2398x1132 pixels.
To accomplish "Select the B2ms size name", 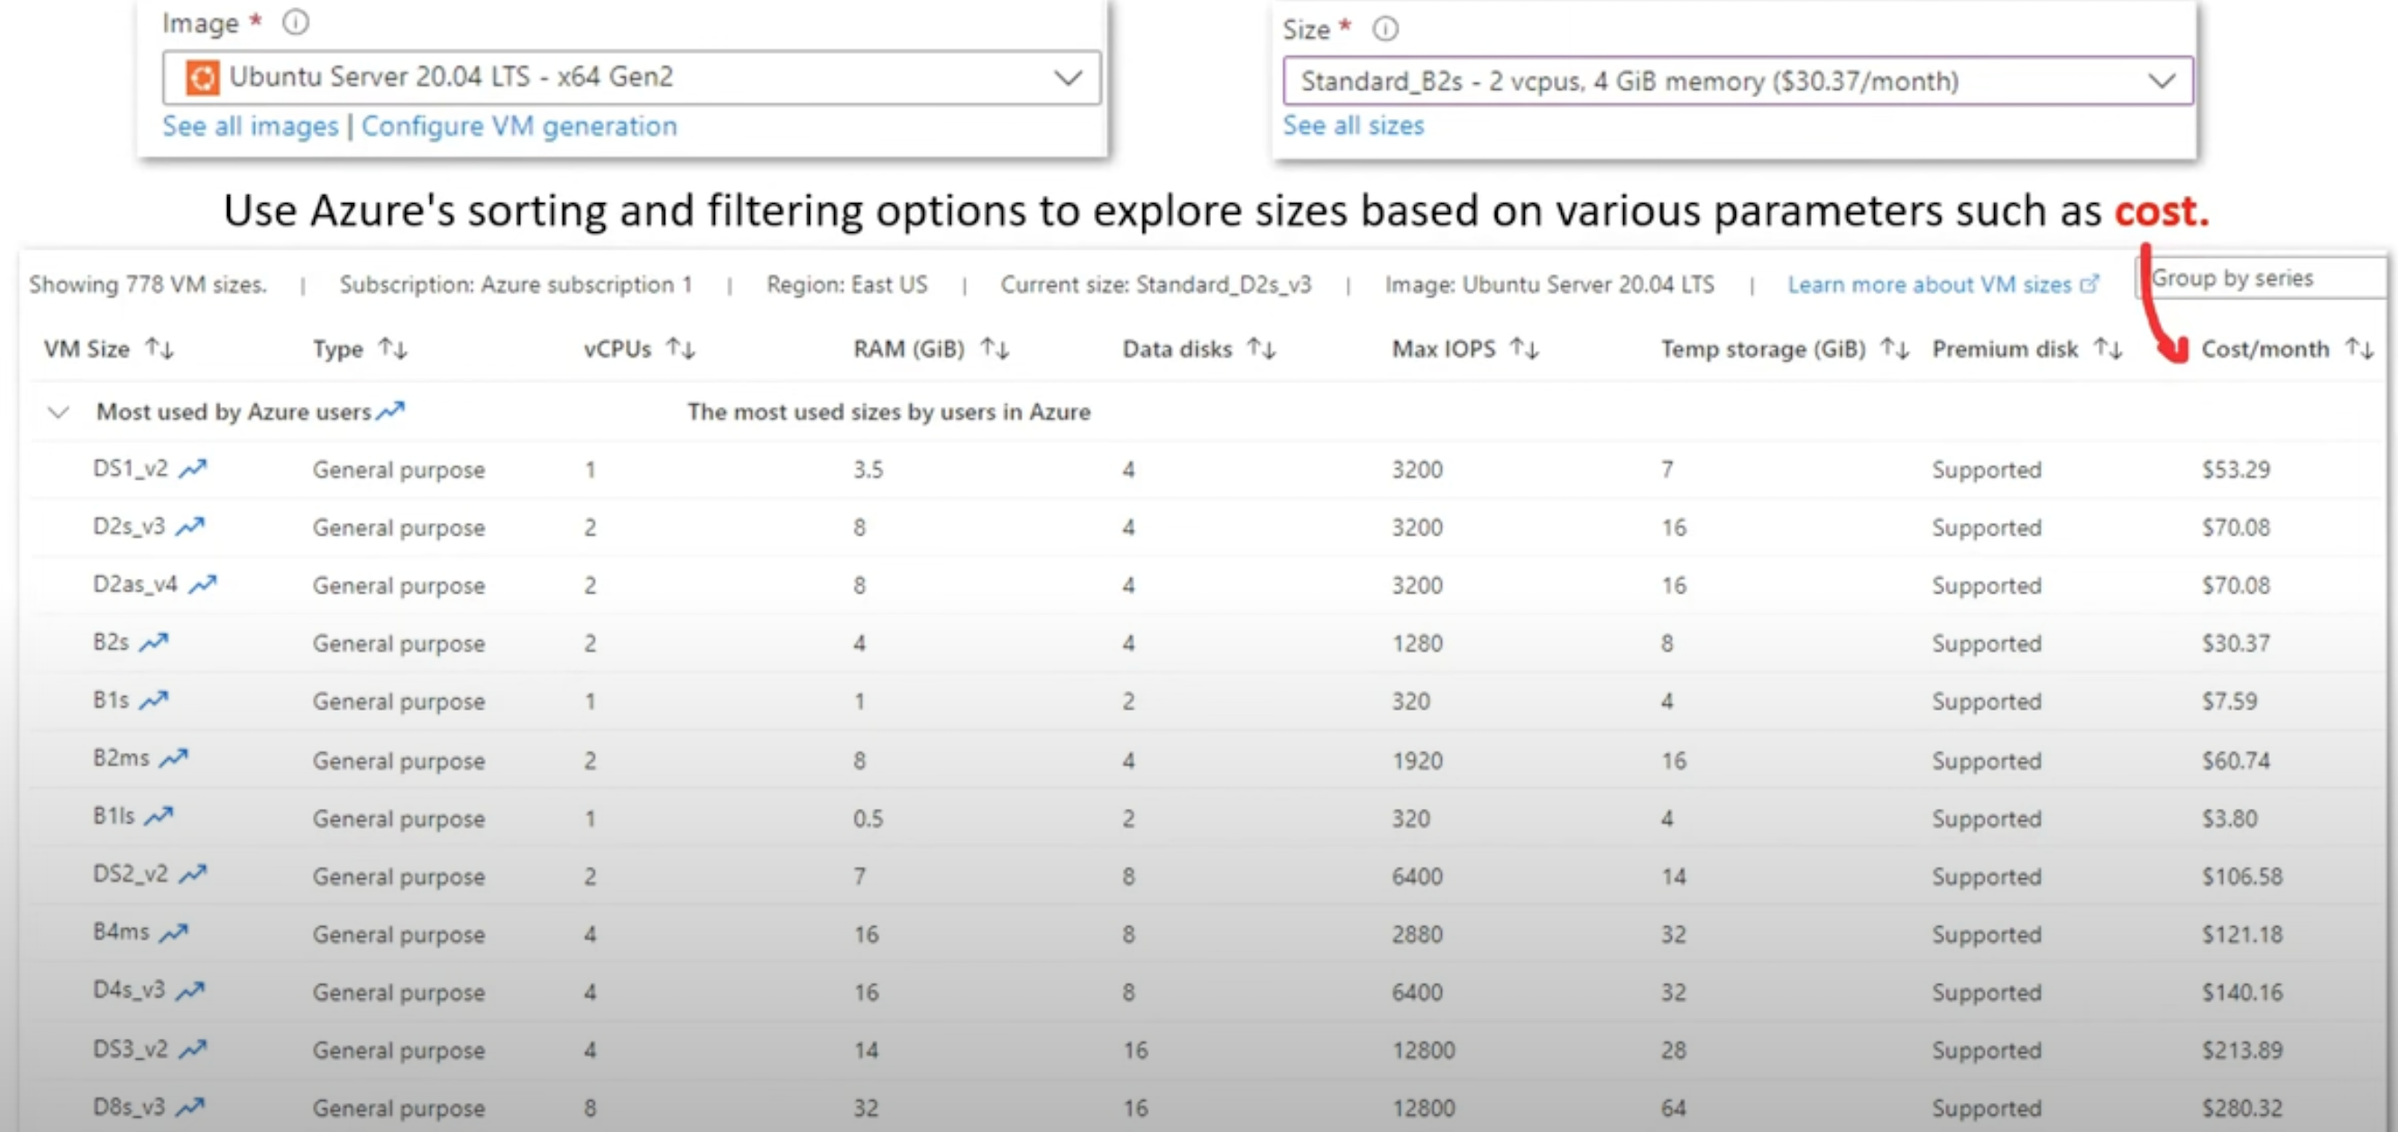I will click(121, 758).
